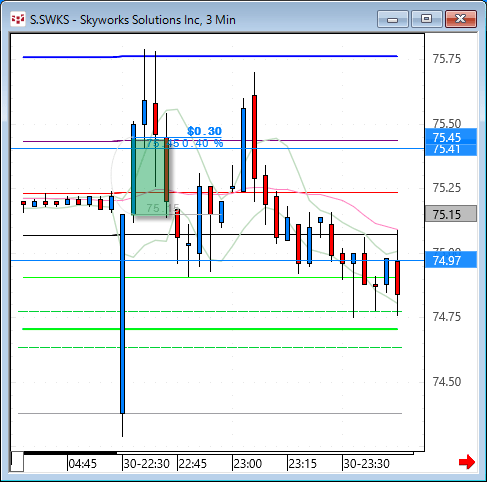The image size is (487, 482).
Task: Click the small white box at bottom left
Action: [x=17, y=461]
